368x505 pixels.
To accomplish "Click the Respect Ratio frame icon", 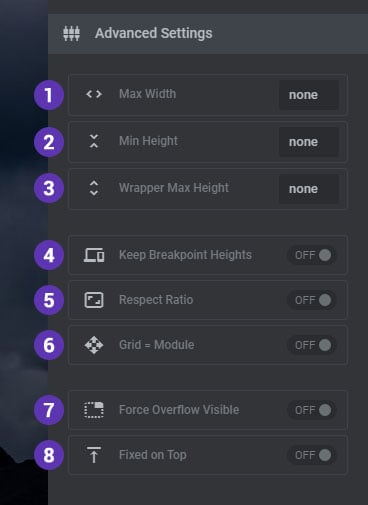I will click(x=94, y=300).
